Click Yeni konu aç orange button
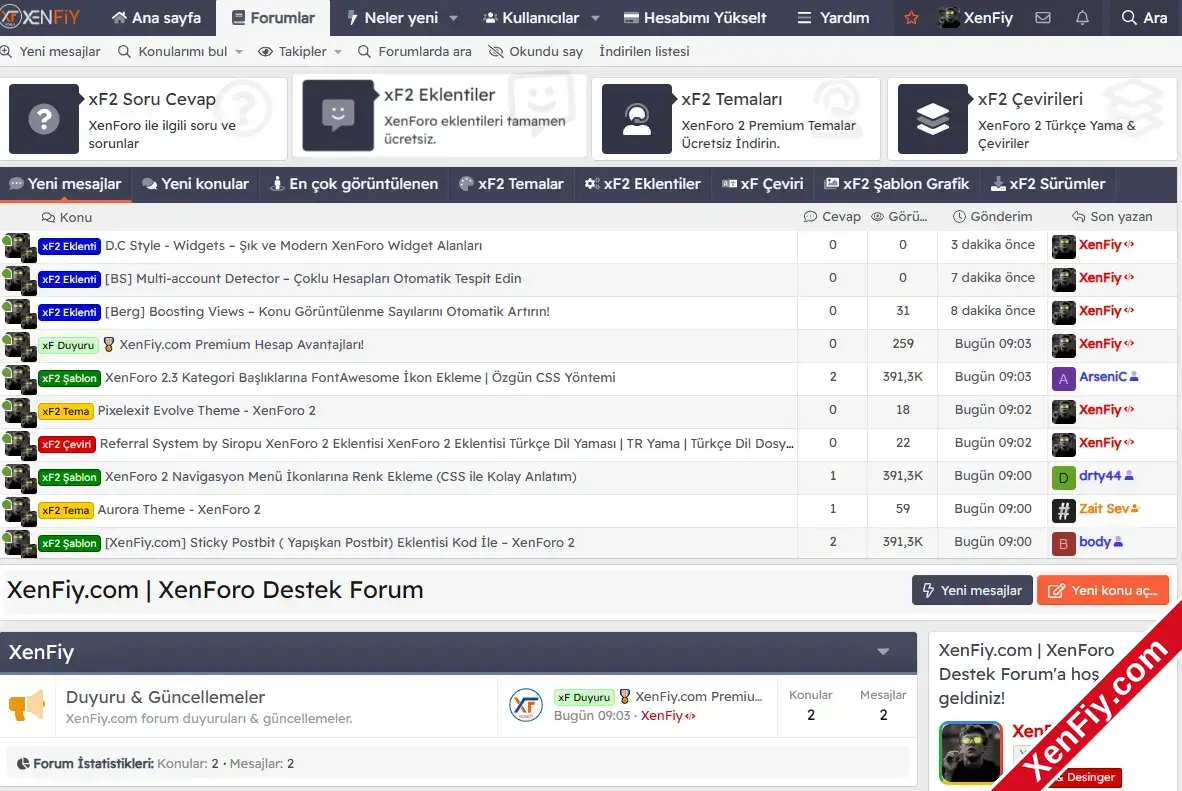Viewport: 1182px width, 791px height. pyautogui.click(x=1103, y=590)
